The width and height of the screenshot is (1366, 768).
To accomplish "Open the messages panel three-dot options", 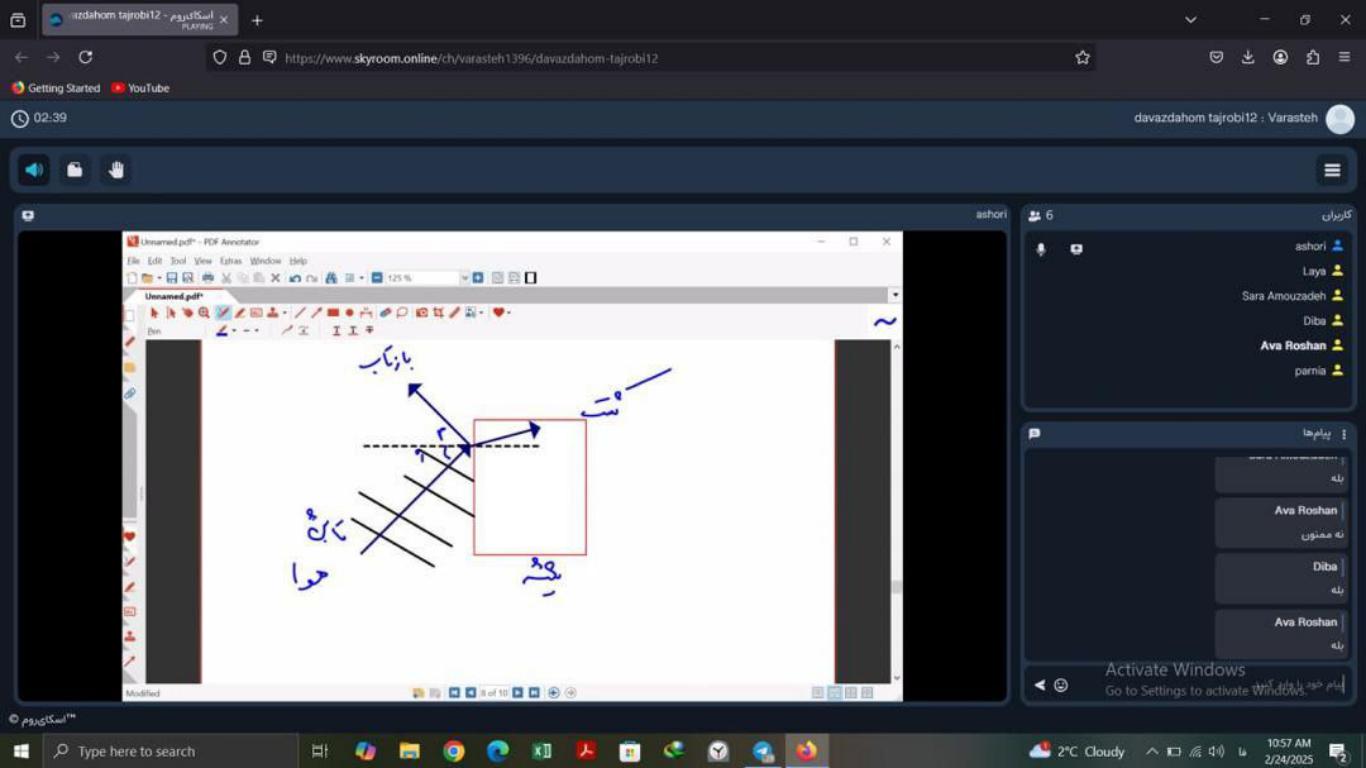I will [1344, 434].
